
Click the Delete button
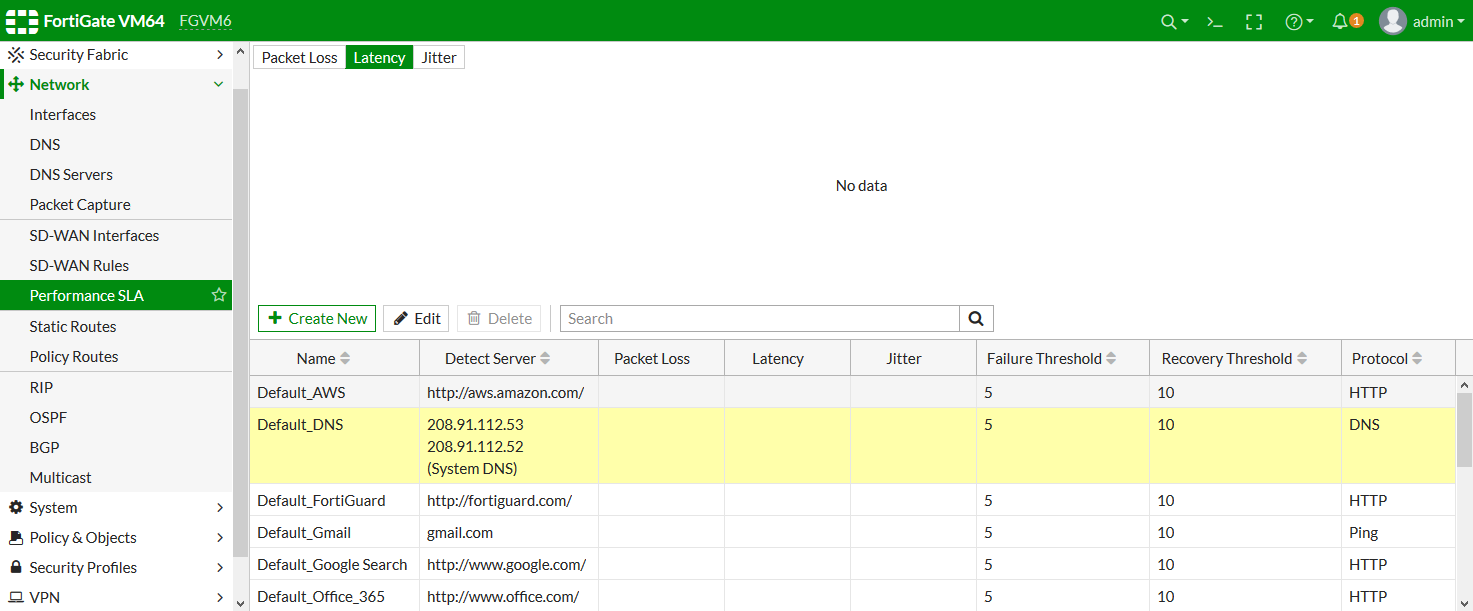[499, 319]
